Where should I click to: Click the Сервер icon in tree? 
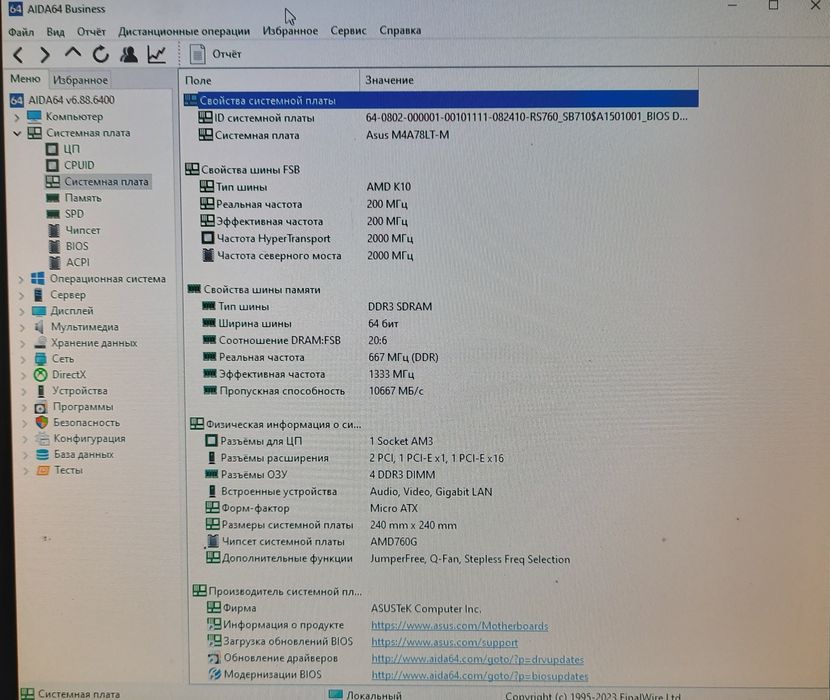tap(38, 294)
